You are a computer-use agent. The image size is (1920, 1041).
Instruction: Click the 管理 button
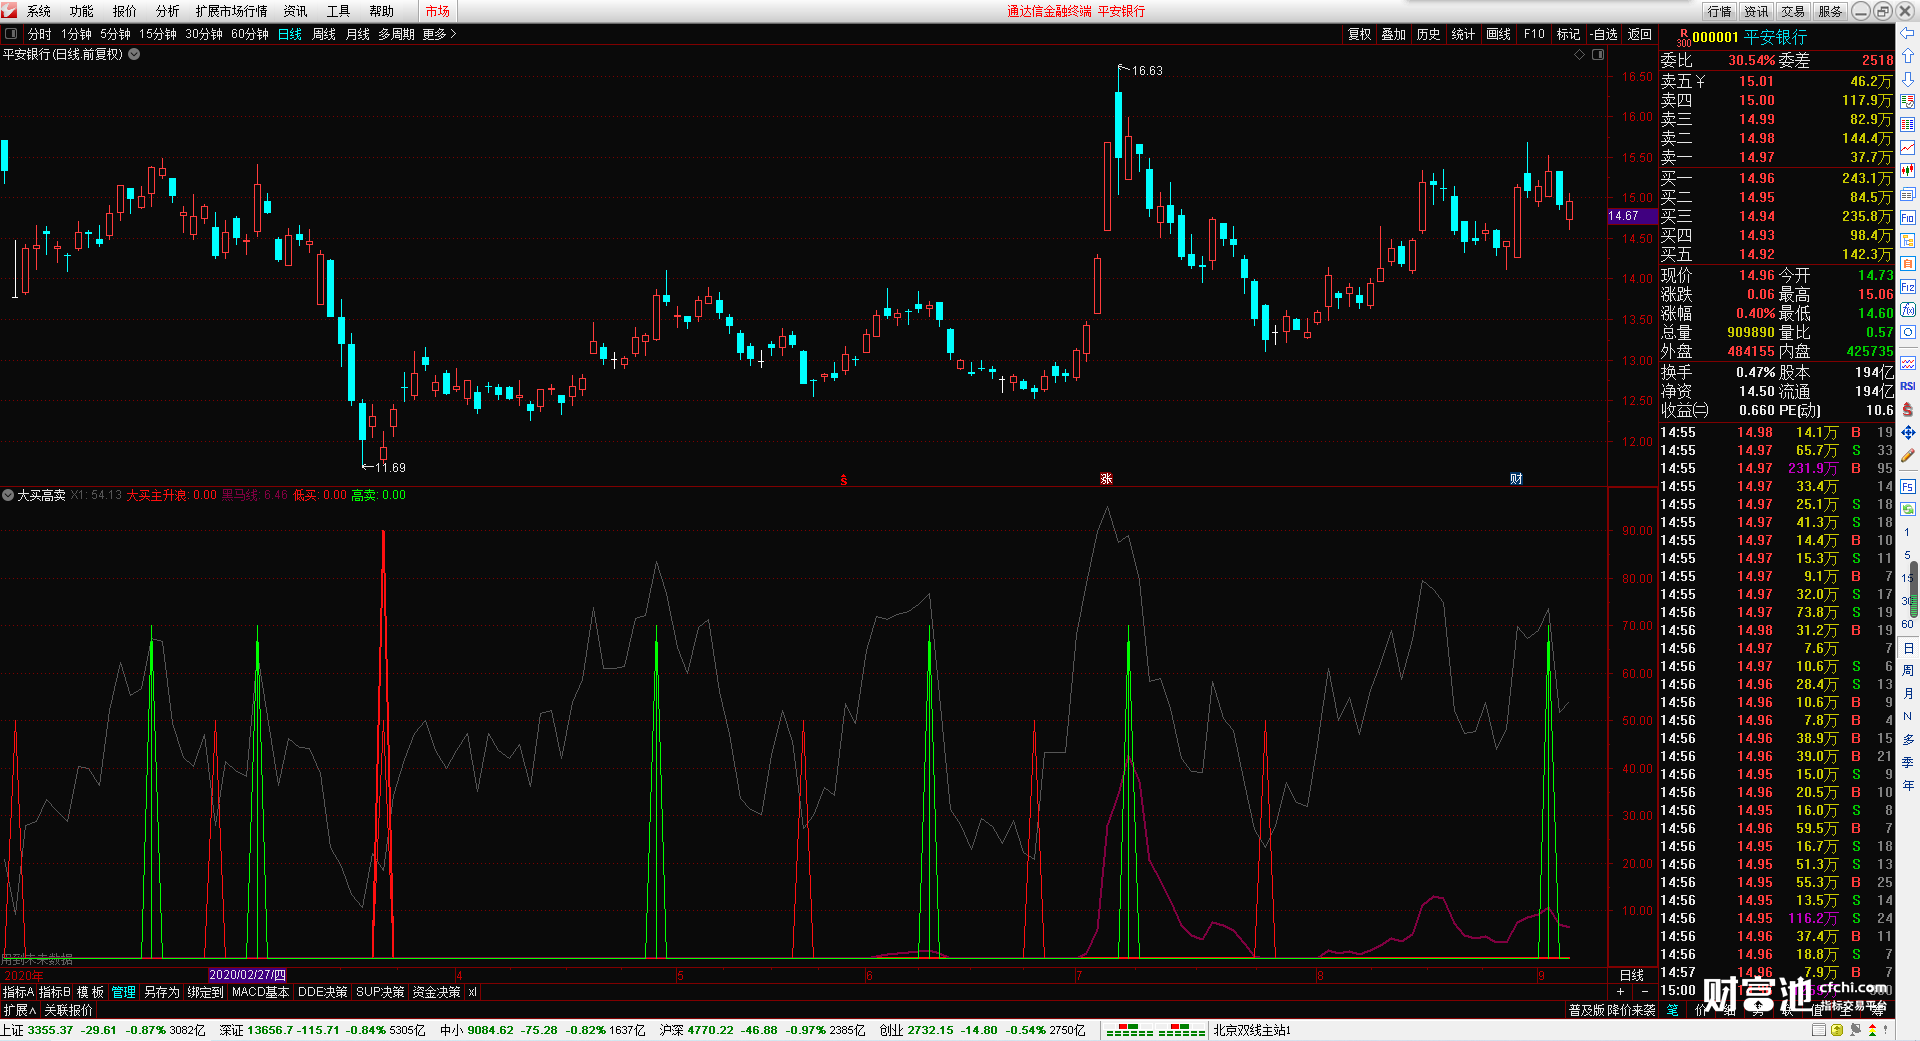(124, 992)
